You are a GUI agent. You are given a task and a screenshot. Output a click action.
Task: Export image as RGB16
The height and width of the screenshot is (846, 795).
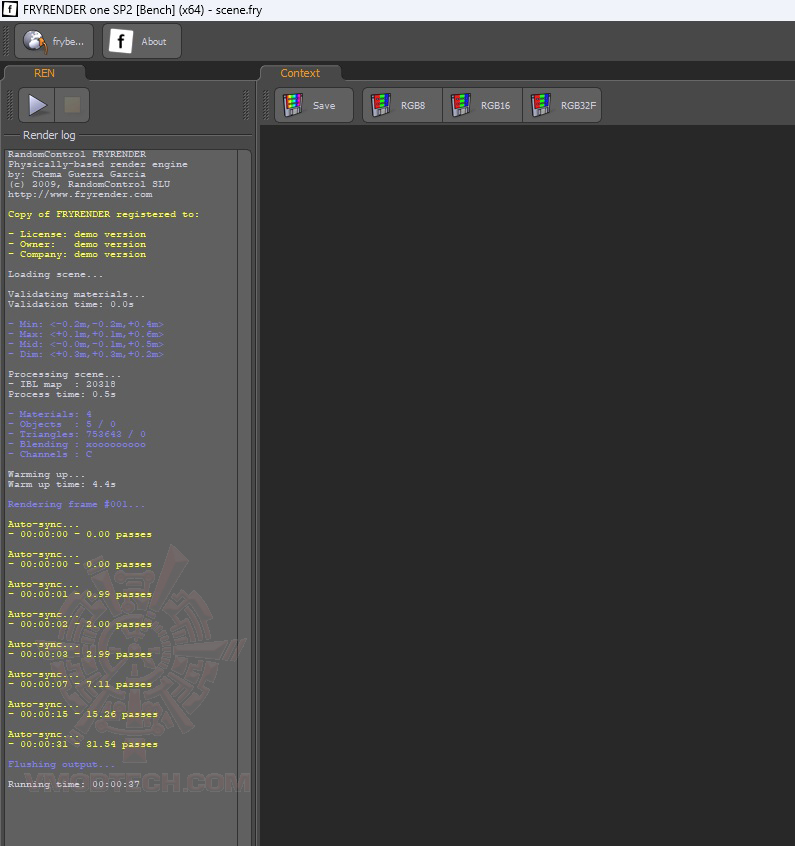(x=483, y=105)
